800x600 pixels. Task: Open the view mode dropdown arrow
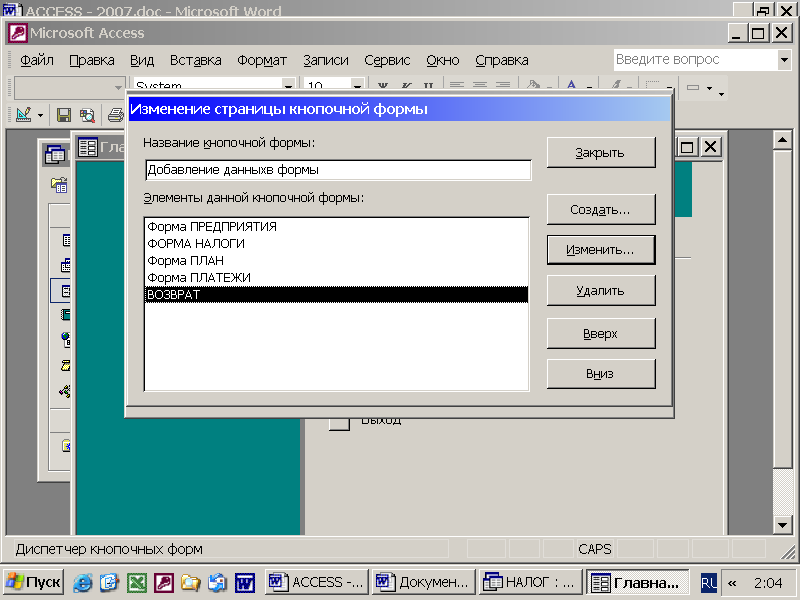pyautogui.click(x=40, y=115)
